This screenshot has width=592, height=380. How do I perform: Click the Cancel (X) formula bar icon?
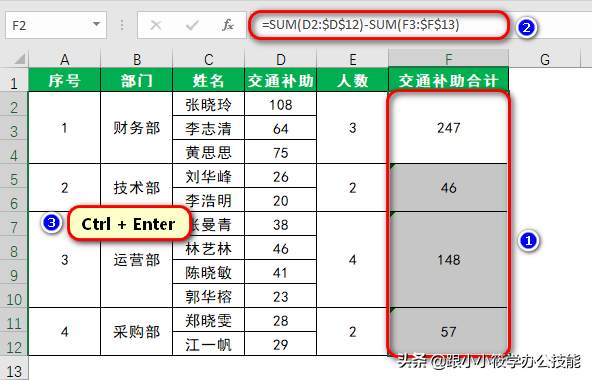156,26
